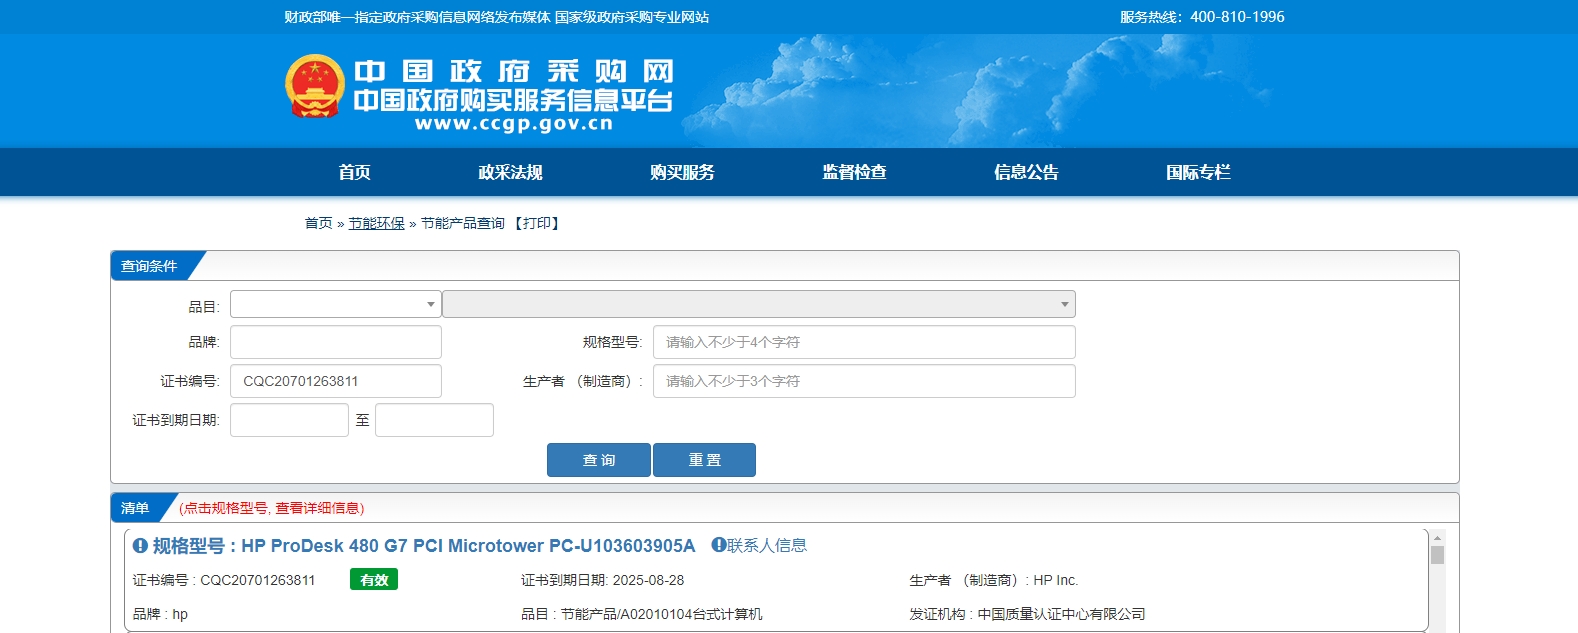1578x633 pixels.
Task: Click the 清单 list panel header tab
Action: pos(135,508)
